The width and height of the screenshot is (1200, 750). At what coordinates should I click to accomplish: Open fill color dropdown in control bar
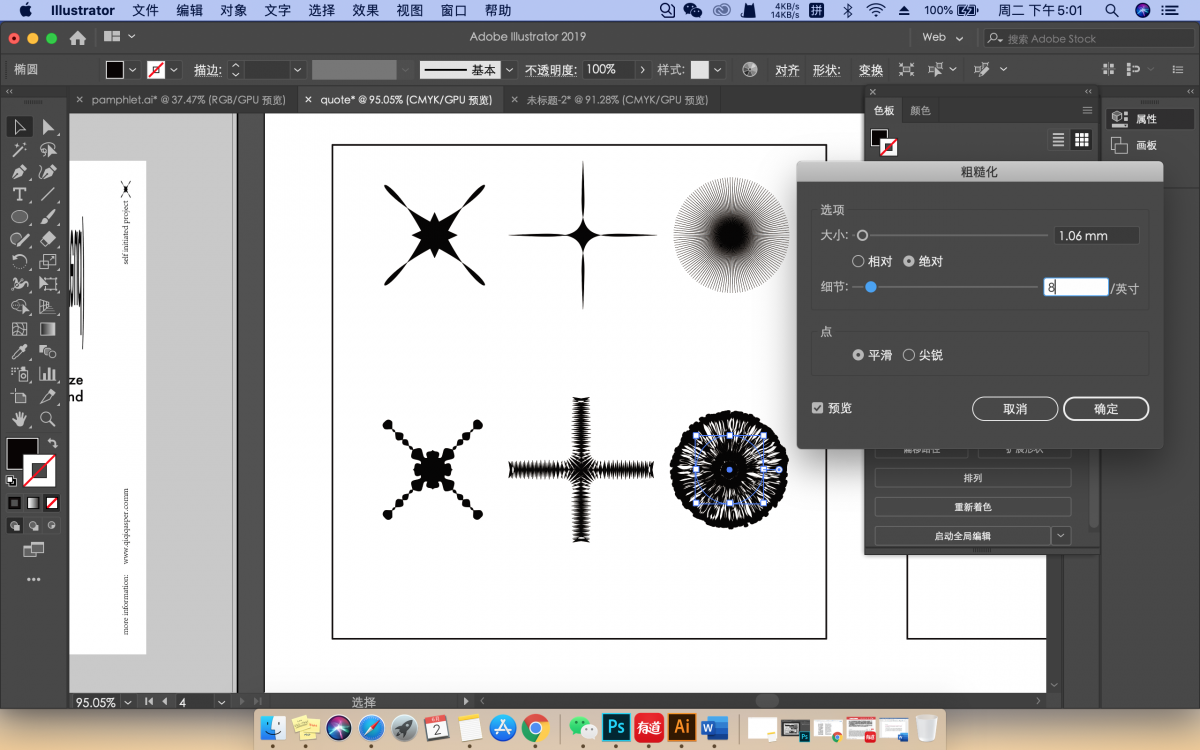132,70
